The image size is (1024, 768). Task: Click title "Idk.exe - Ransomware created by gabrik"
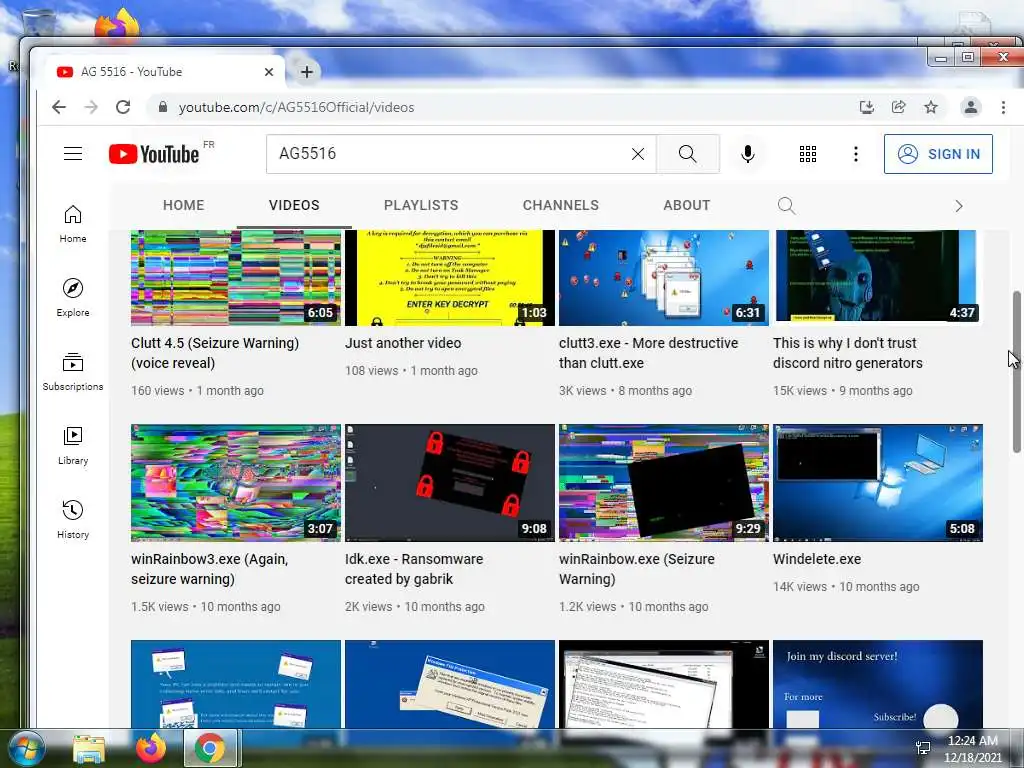pos(414,569)
